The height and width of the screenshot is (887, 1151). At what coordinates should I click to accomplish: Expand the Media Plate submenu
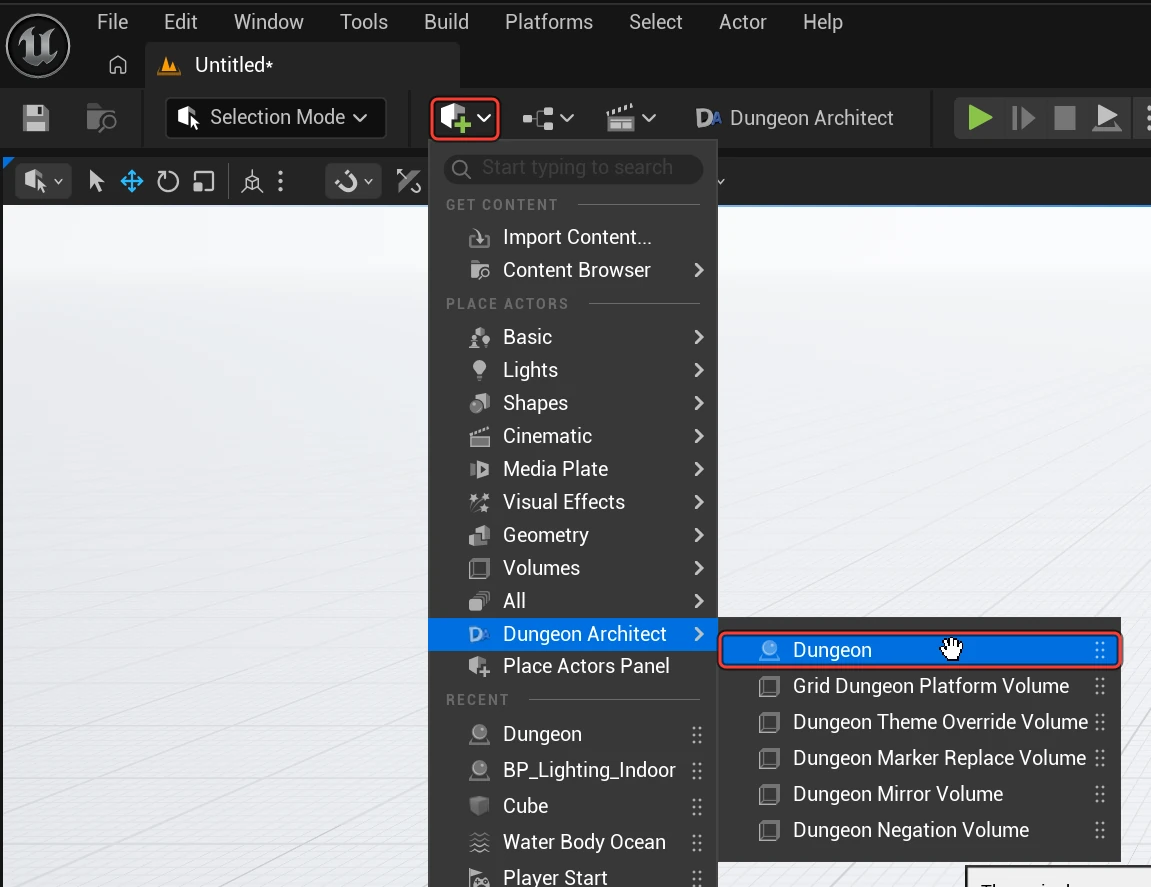point(573,469)
